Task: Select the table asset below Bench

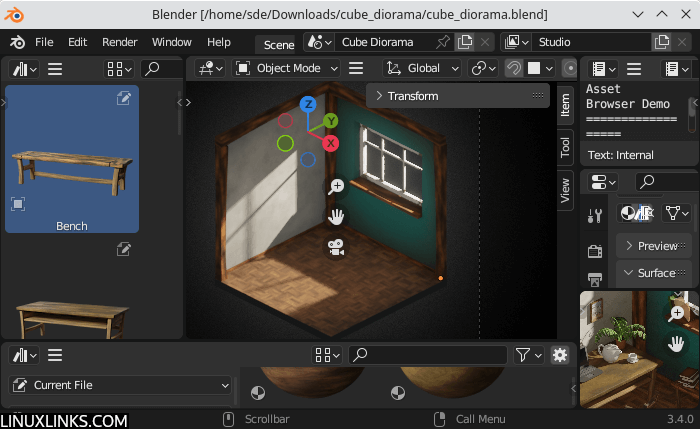Action: point(72,290)
